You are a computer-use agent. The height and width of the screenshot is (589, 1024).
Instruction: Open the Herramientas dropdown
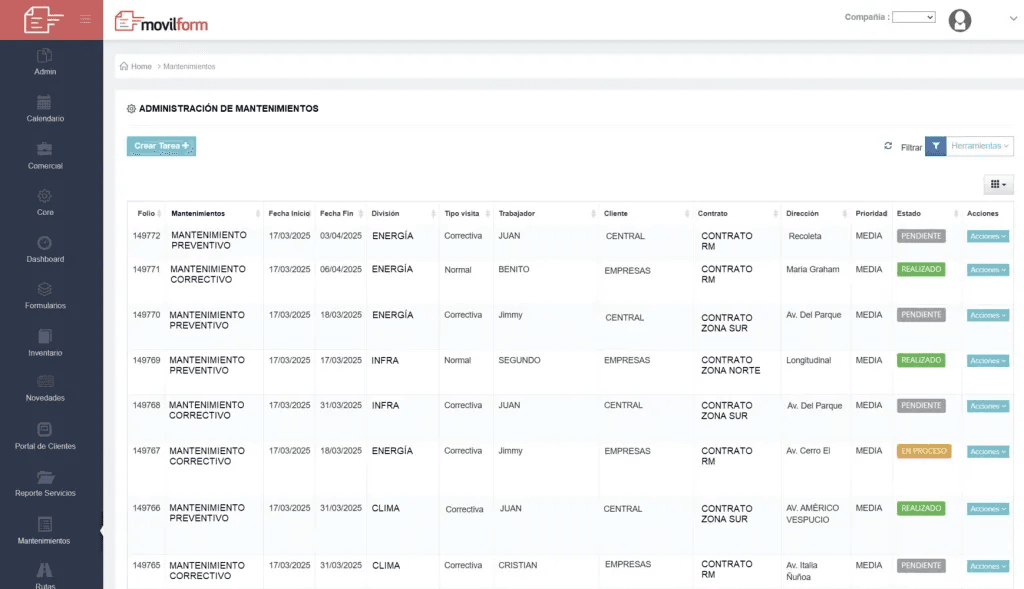point(980,146)
